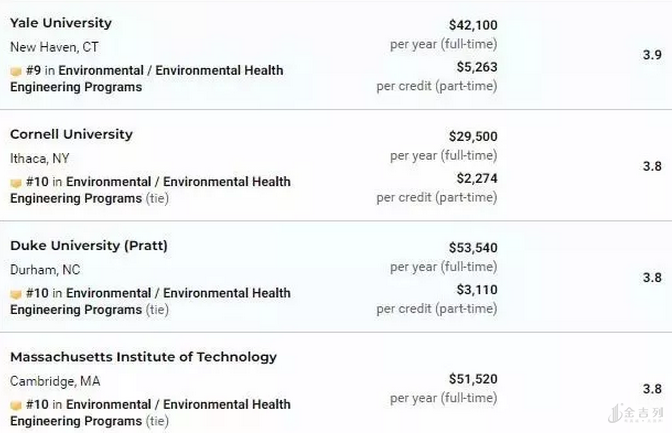Click the New Haven, CT location text

point(54,47)
